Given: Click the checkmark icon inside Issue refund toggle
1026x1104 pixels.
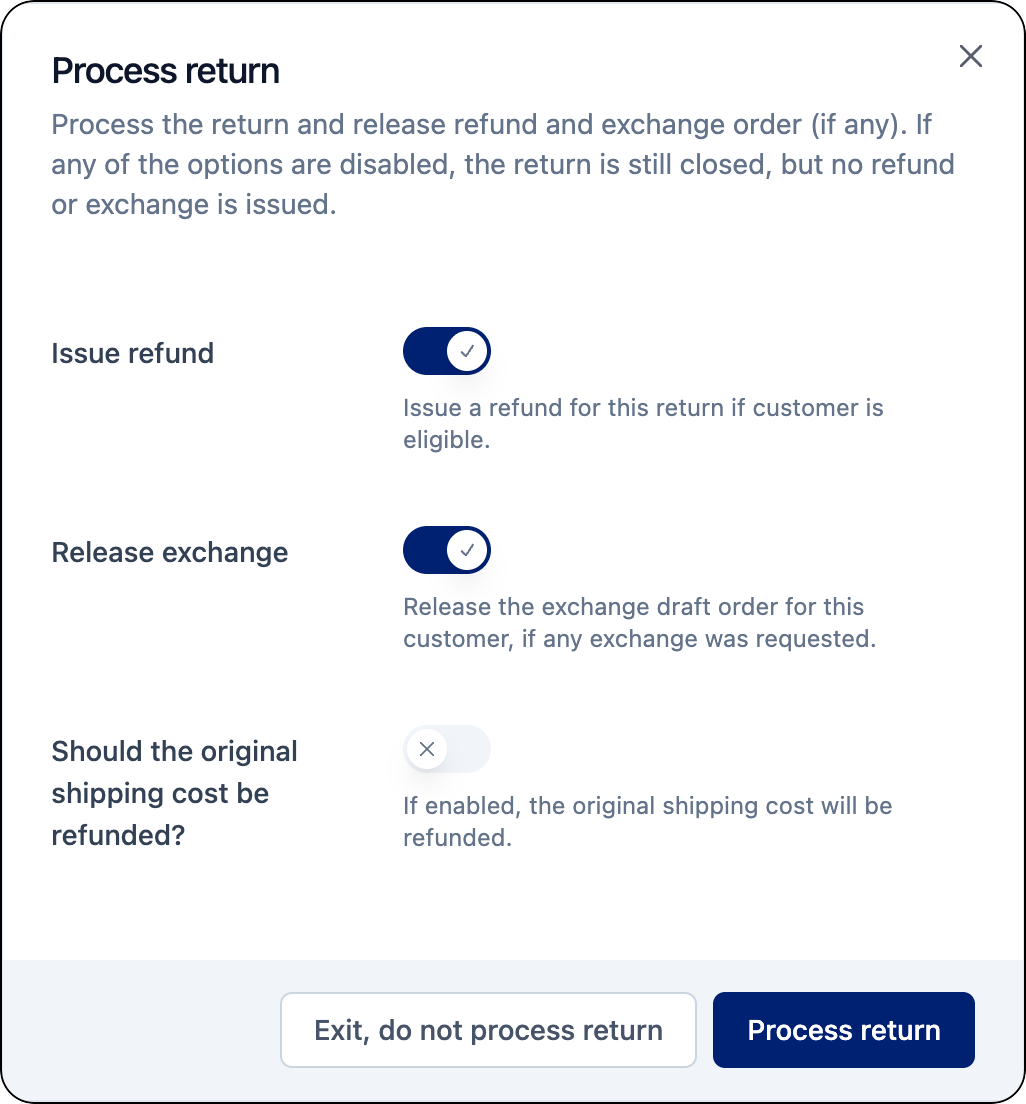Looking at the screenshot, I should [465, 351].
